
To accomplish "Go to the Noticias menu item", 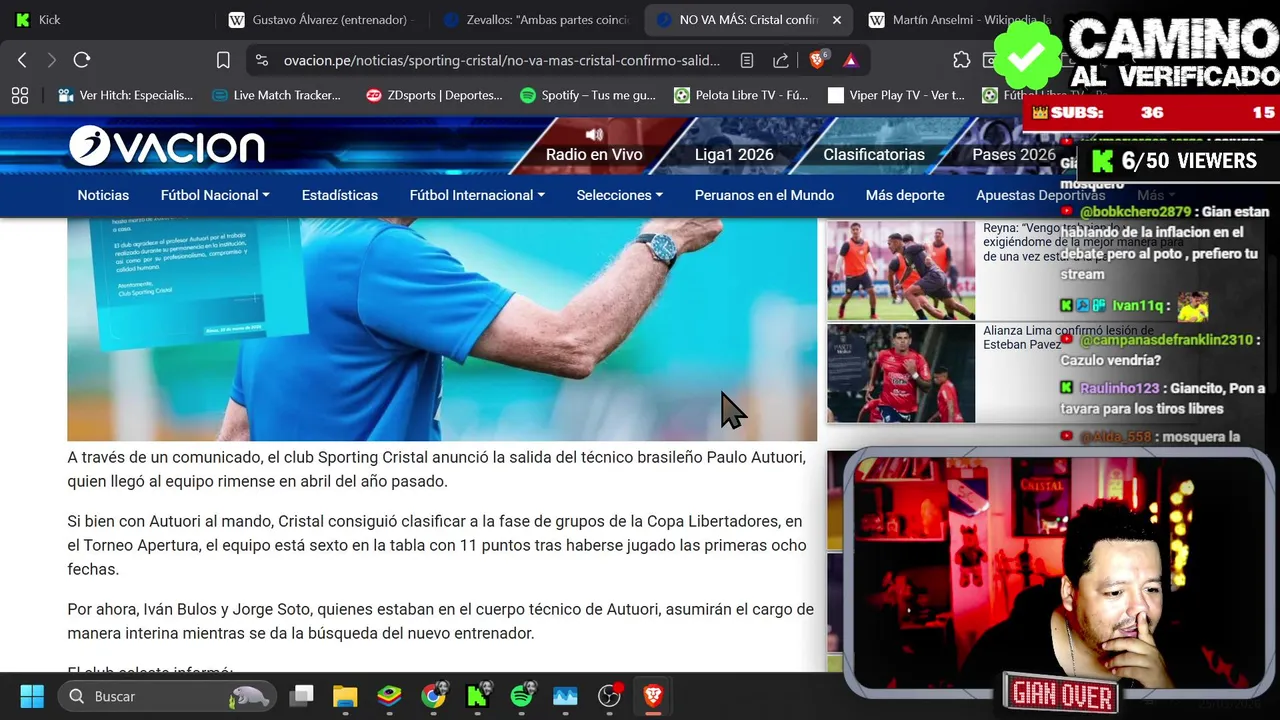I will coord(103,195).
